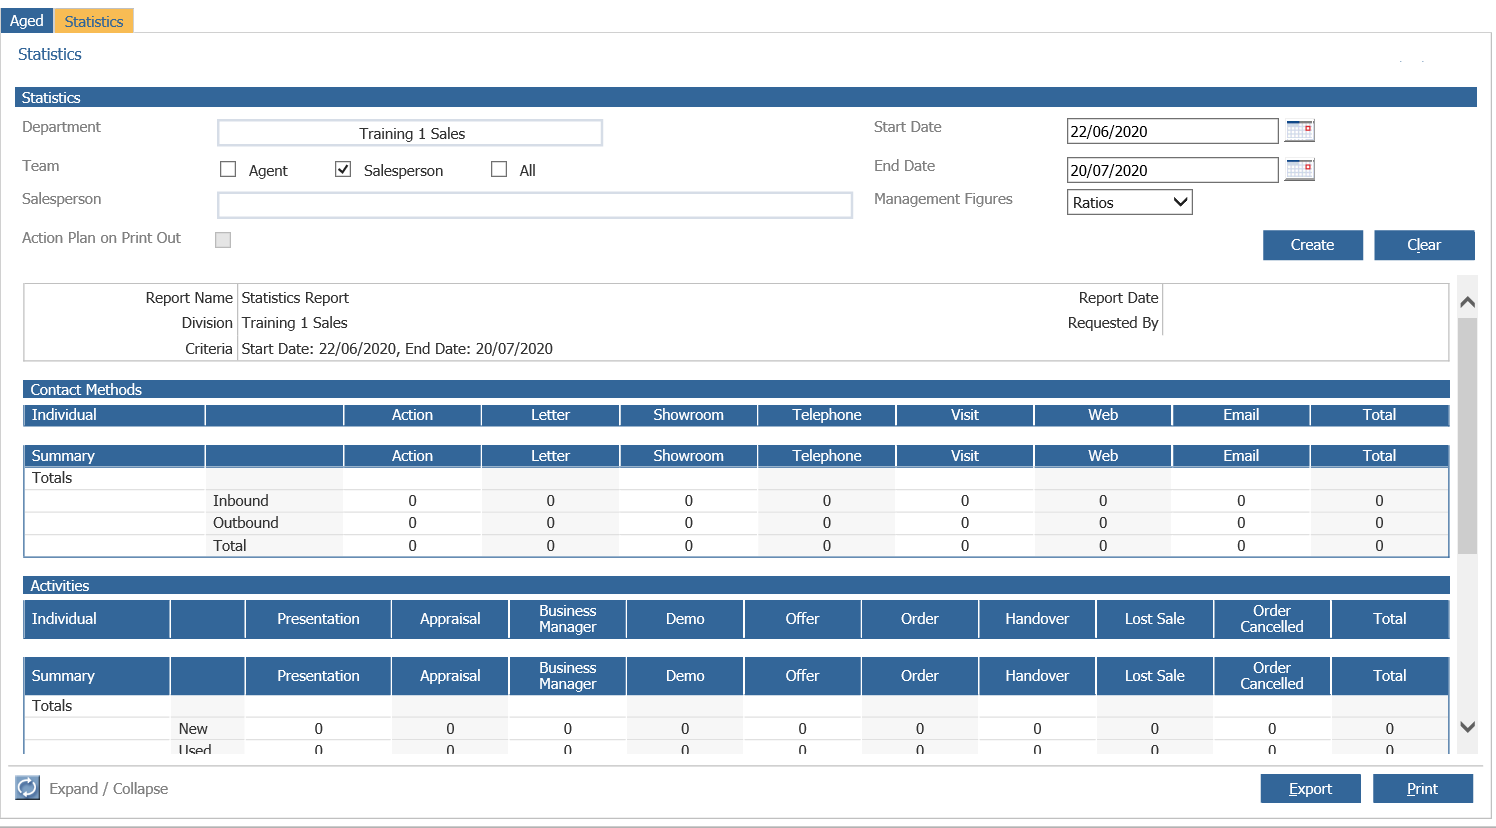Click Web header in Contact Methods Individual row

click(1103, 415)
